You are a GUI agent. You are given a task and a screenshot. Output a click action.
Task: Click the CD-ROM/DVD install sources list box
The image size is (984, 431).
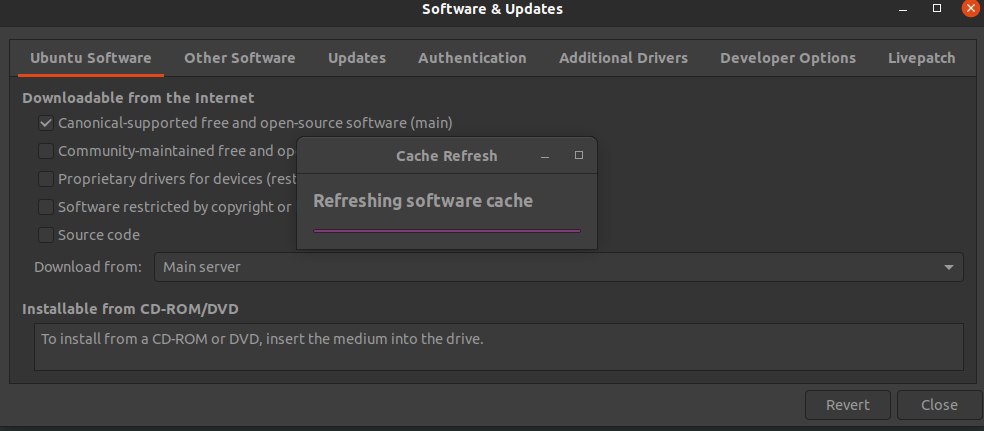point(498,347)
